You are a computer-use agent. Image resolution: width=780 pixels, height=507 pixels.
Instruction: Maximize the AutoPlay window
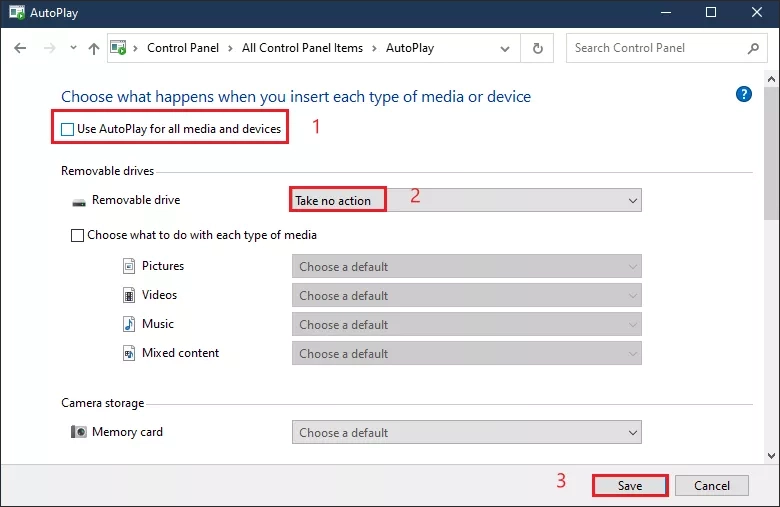click(x=711, y=12)
